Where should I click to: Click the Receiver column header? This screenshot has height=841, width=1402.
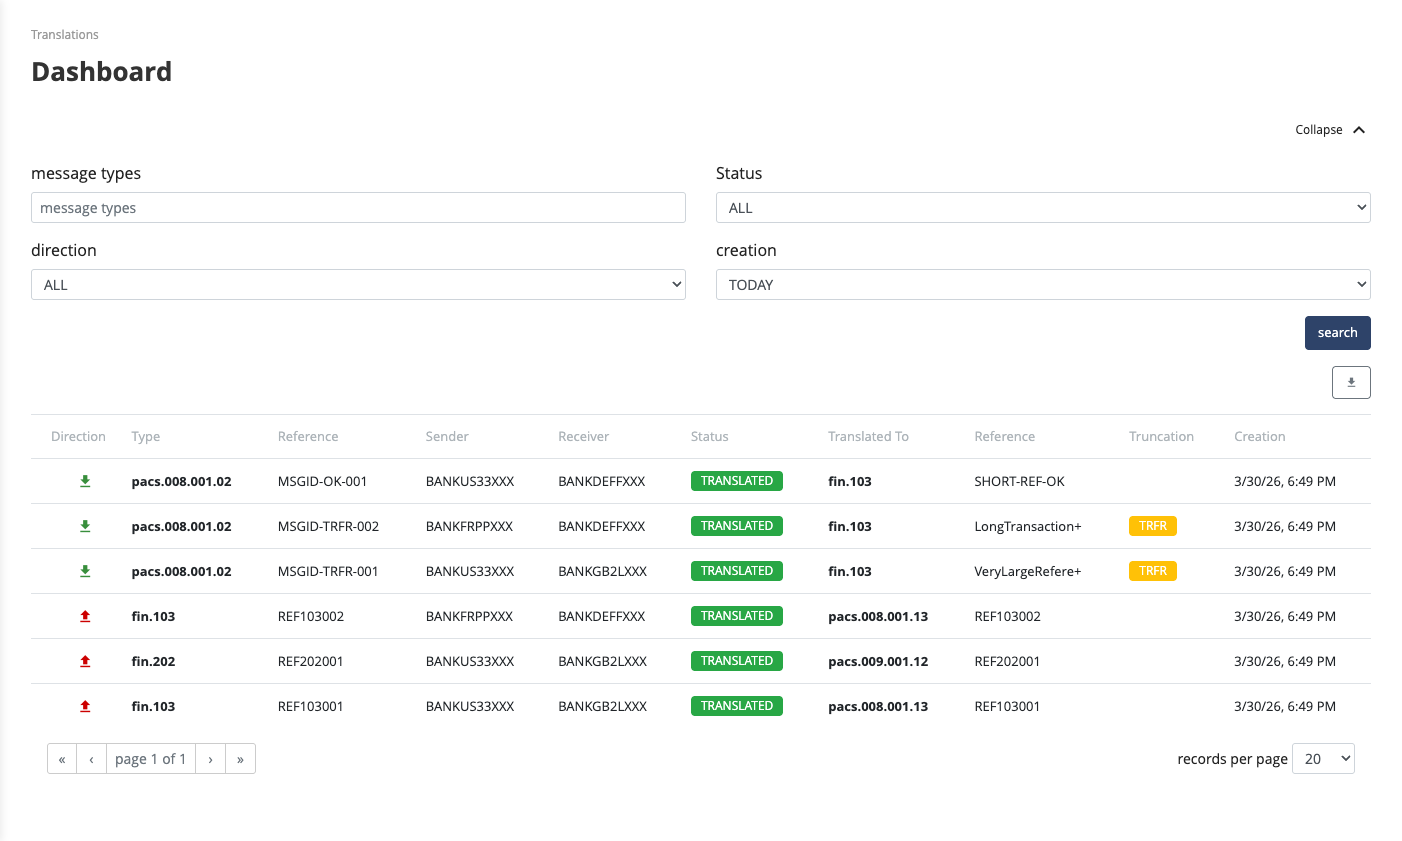pos(584,437)
